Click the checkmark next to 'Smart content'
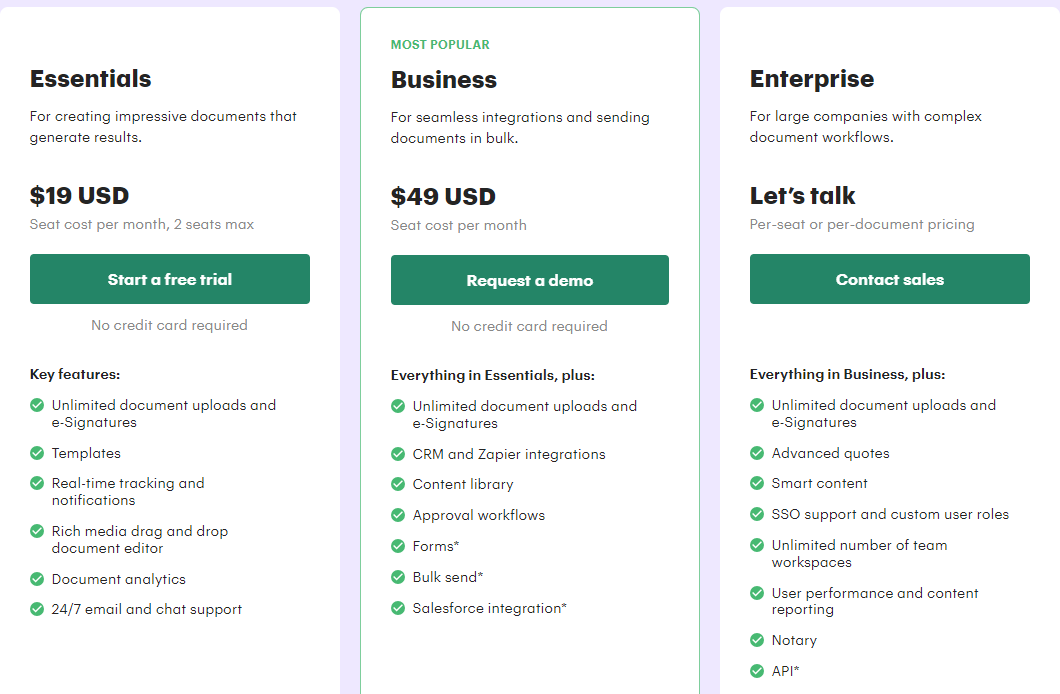Screen dimensions: 1060x694 pos(757,483)
